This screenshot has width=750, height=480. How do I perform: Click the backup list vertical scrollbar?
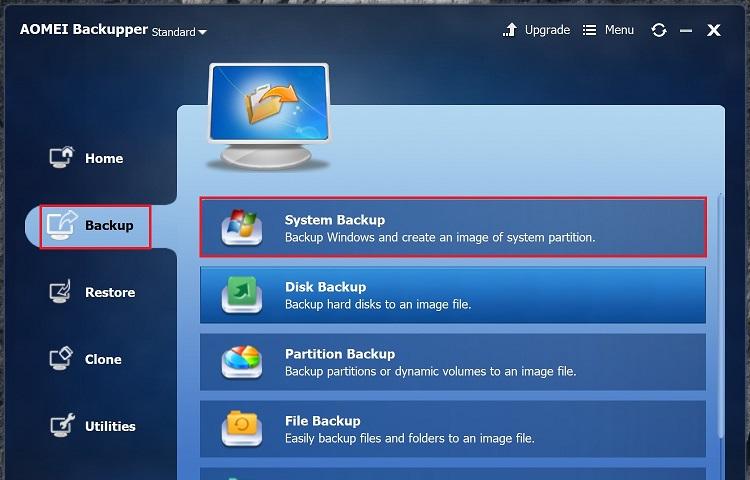720,316
